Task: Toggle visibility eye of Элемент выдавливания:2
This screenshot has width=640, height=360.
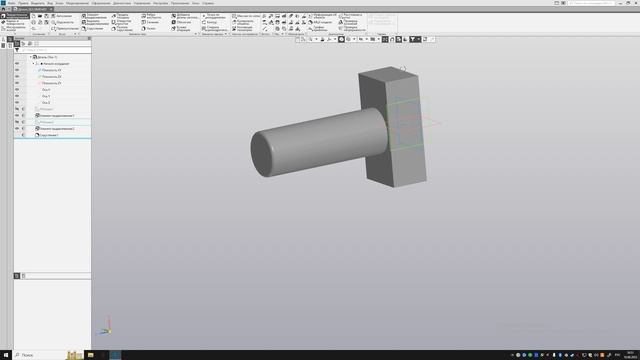Action: point(17,129)
